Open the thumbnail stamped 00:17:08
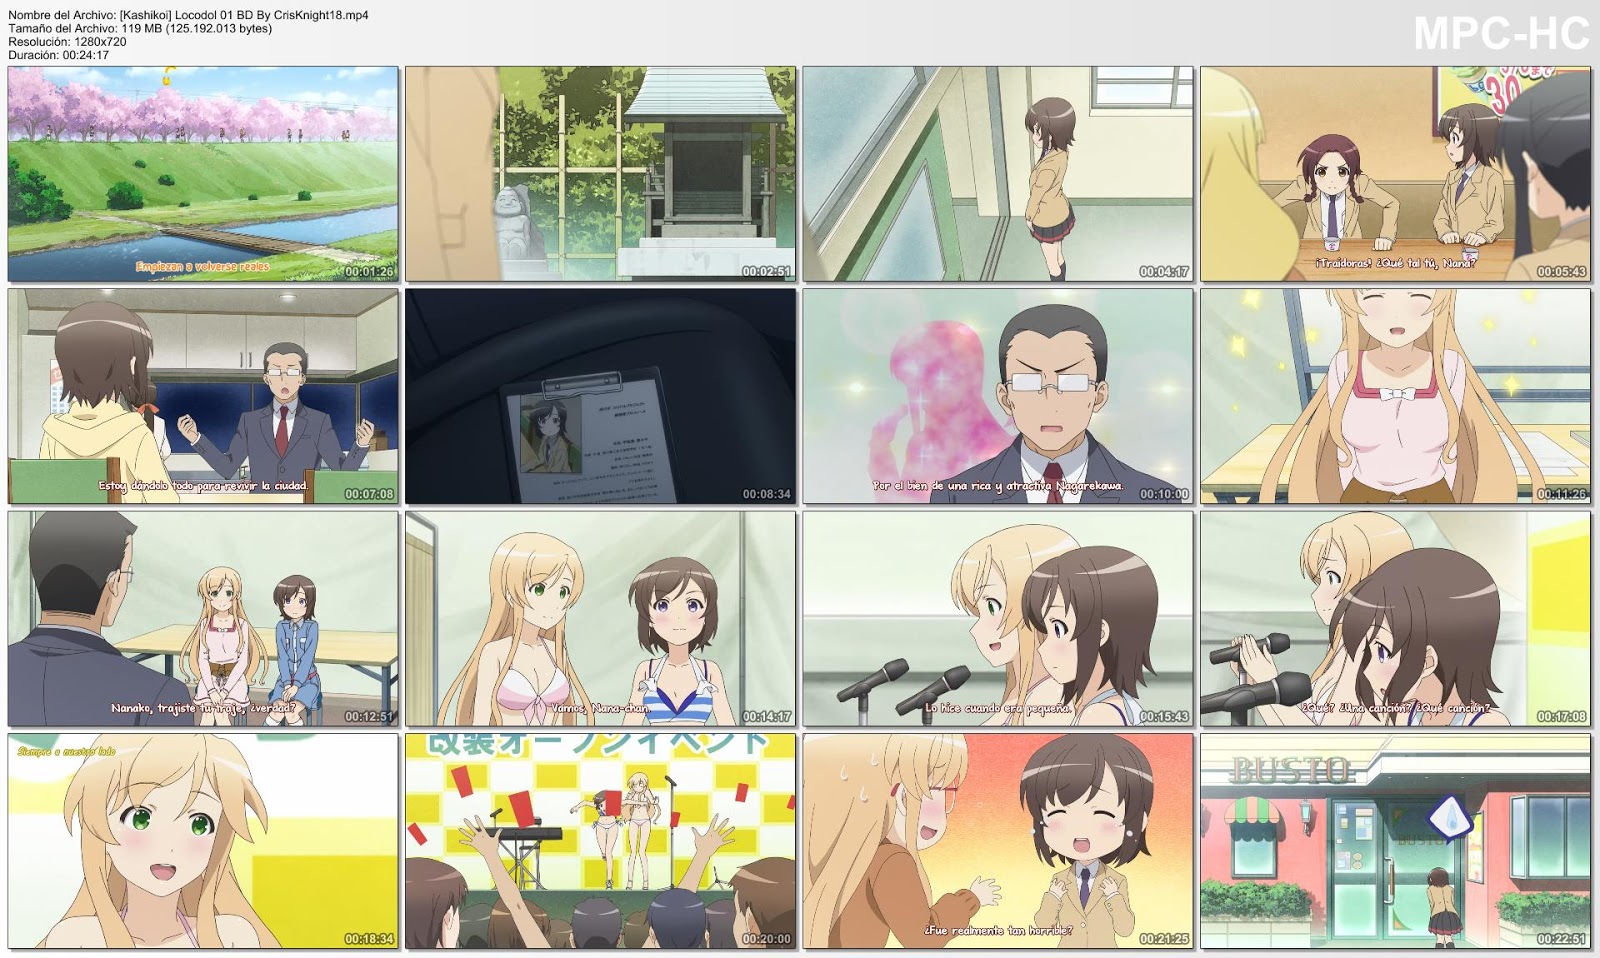Viewport: 1600px width, 958px height. [1396, 619]
